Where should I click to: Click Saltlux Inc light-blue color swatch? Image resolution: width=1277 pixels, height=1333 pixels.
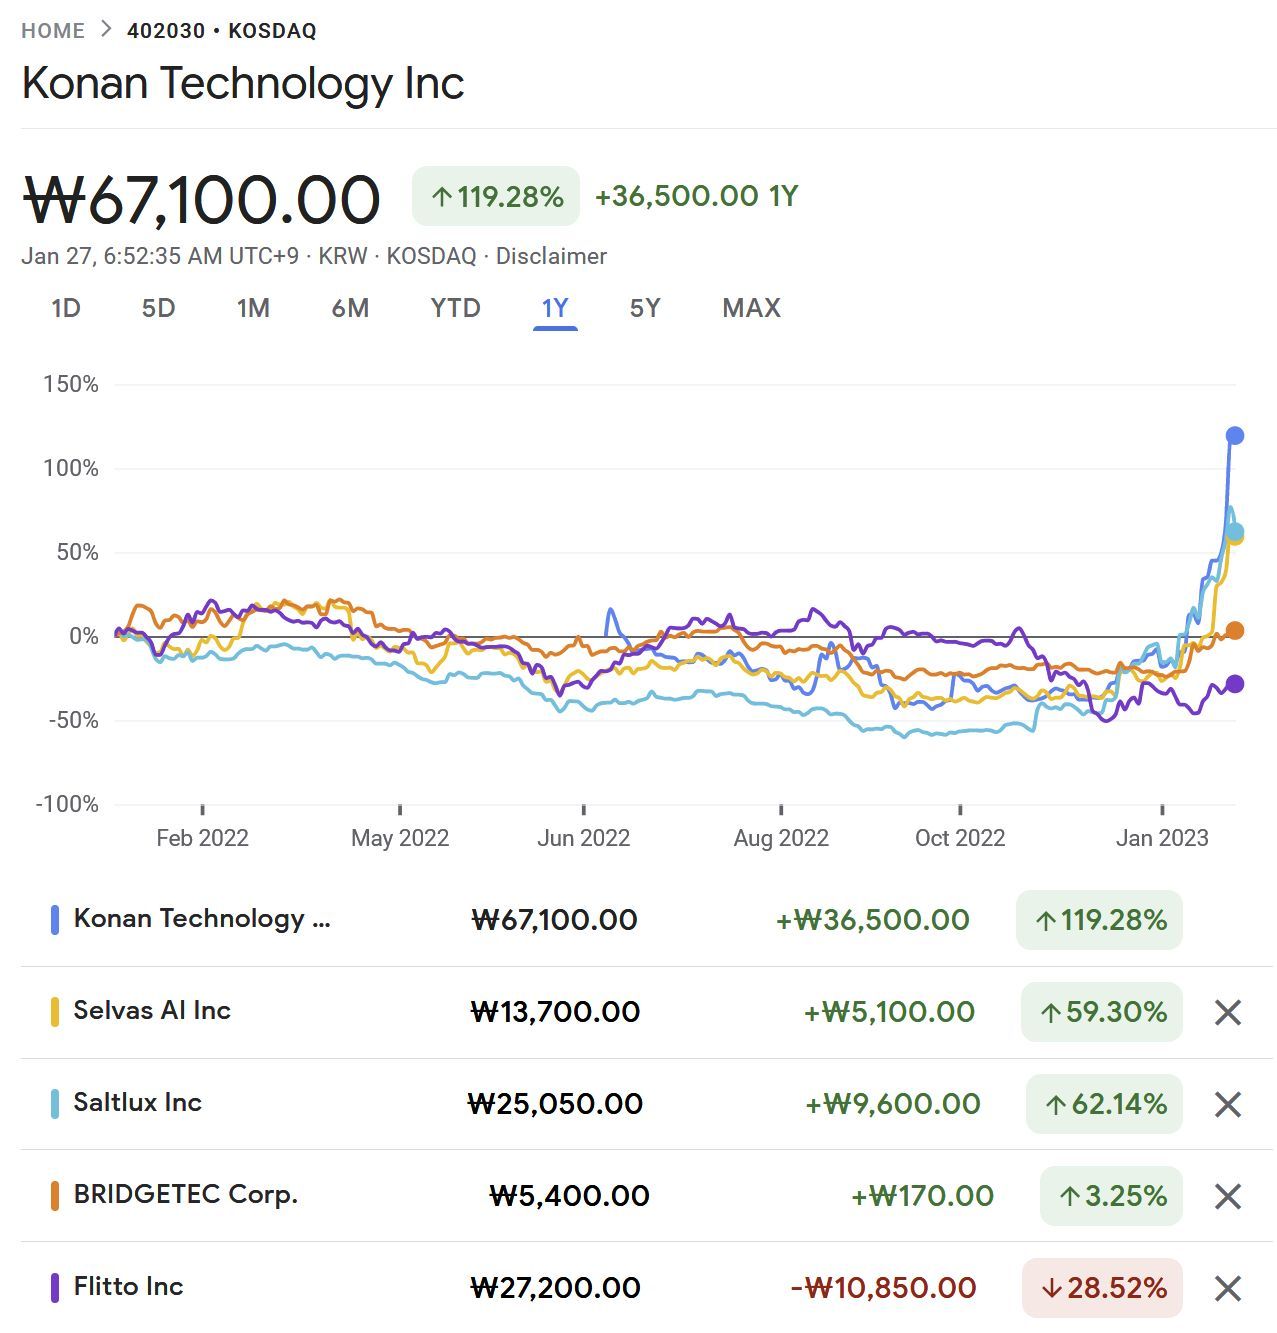pyautogui.click(x=55, y=1104)
